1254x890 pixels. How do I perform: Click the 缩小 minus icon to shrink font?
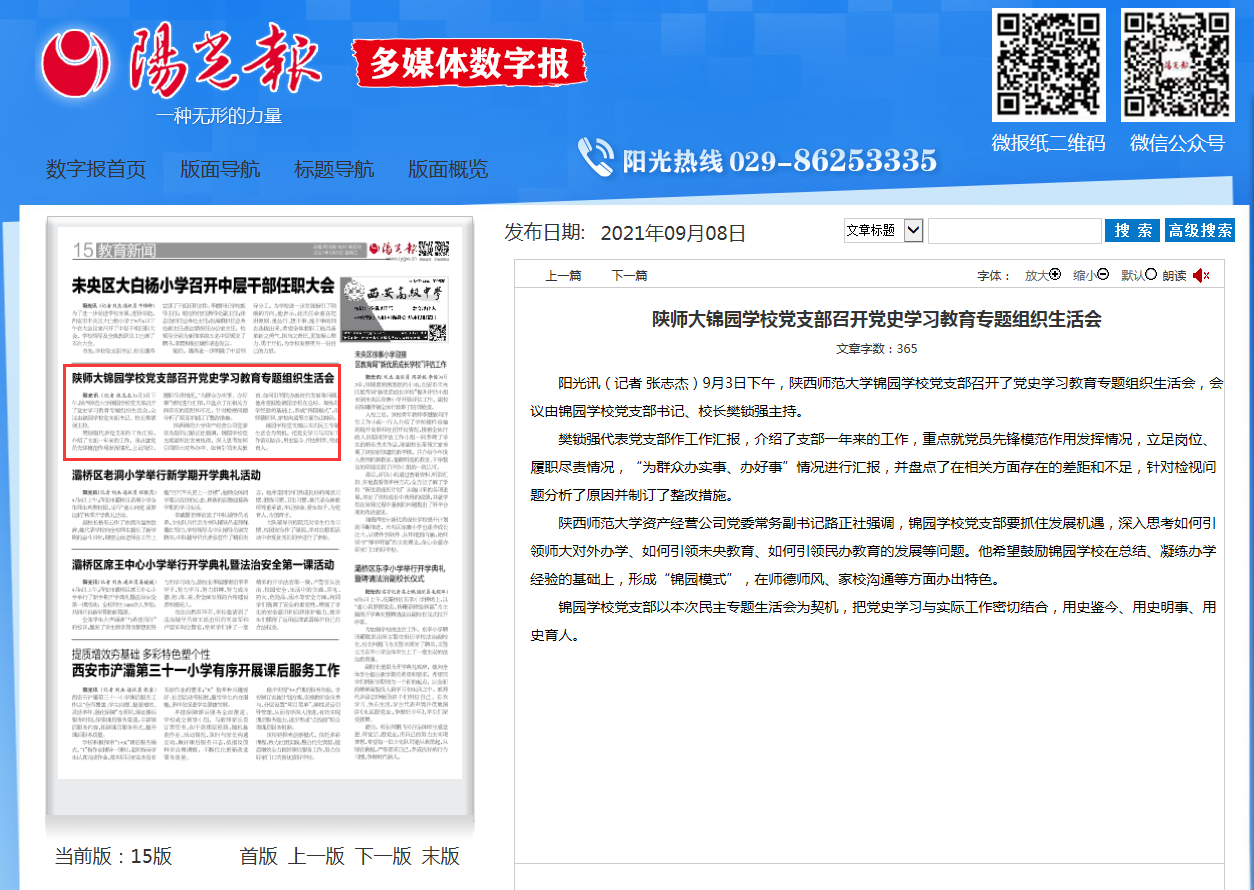point(1103,275)
